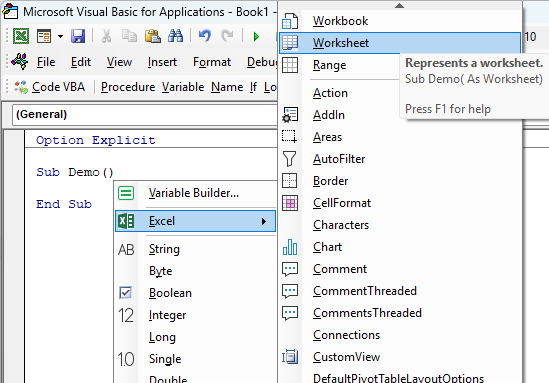Image resolution: width=549 pixels, height=383 pixels.
Task: Open the Procedure toolbar menu
Action: coord(128,87)
